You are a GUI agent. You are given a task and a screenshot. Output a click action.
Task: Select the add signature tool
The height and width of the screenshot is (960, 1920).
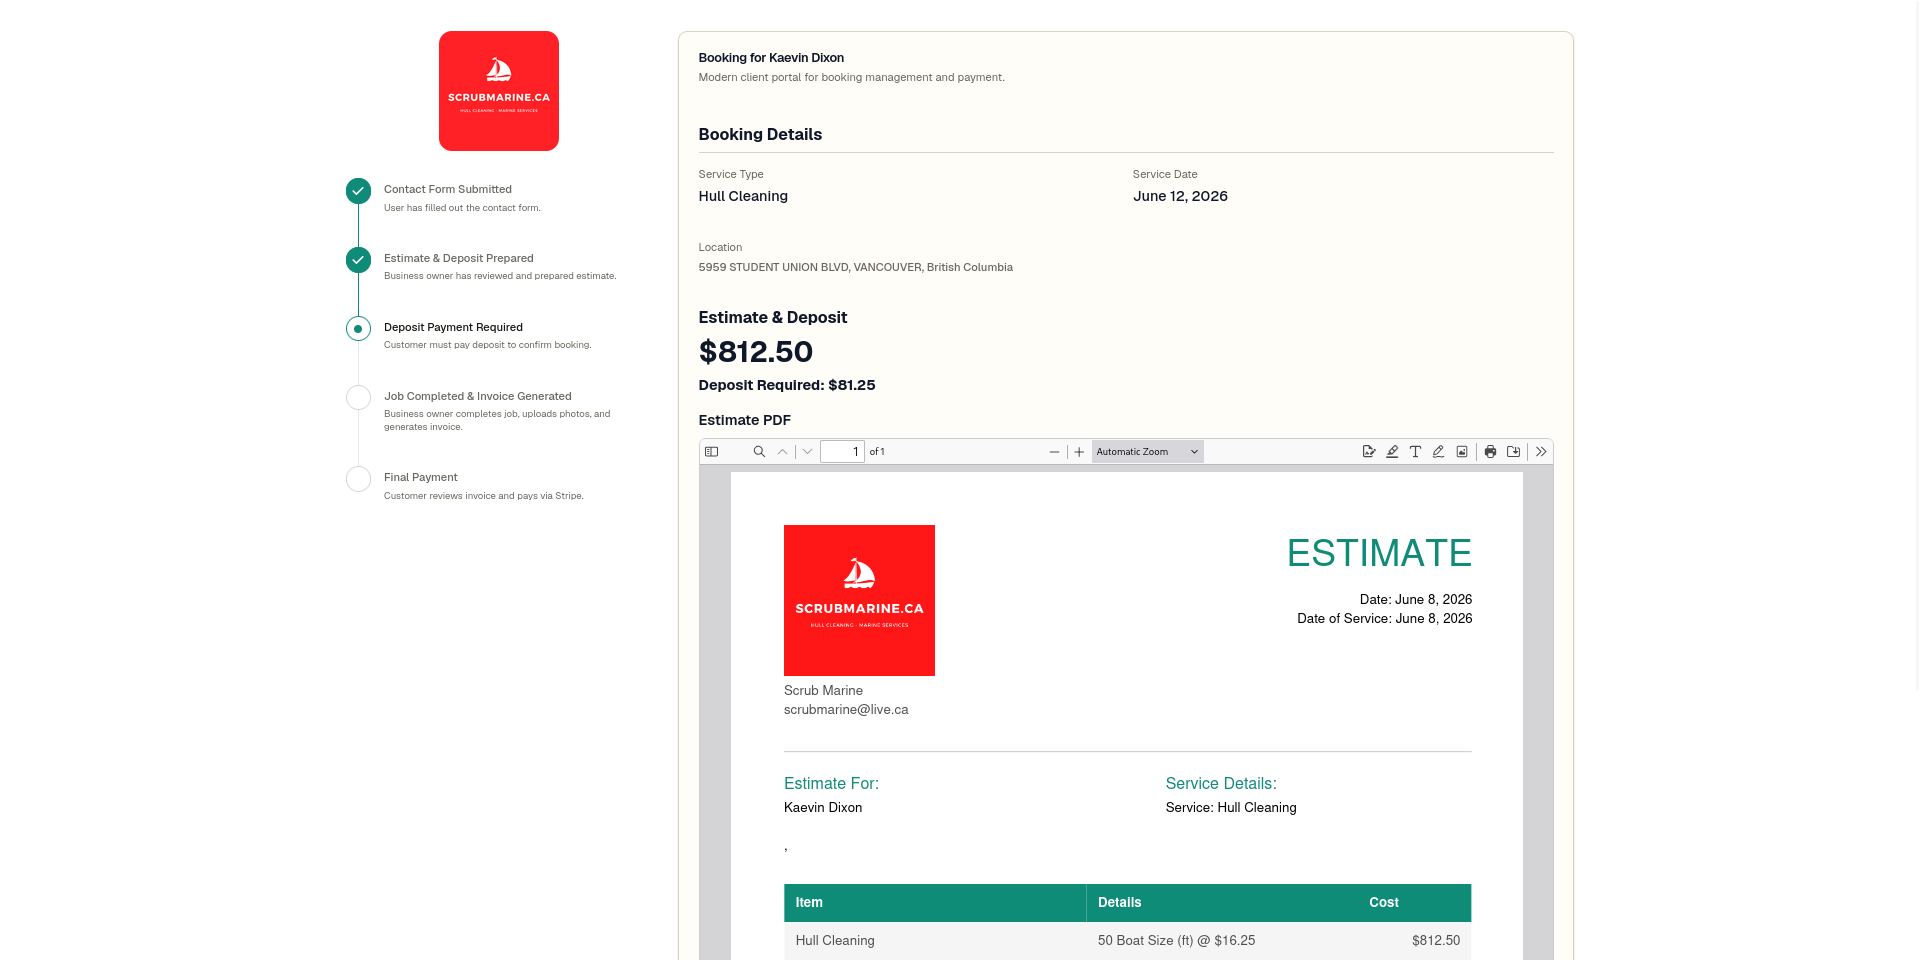tap(1369, 452)
